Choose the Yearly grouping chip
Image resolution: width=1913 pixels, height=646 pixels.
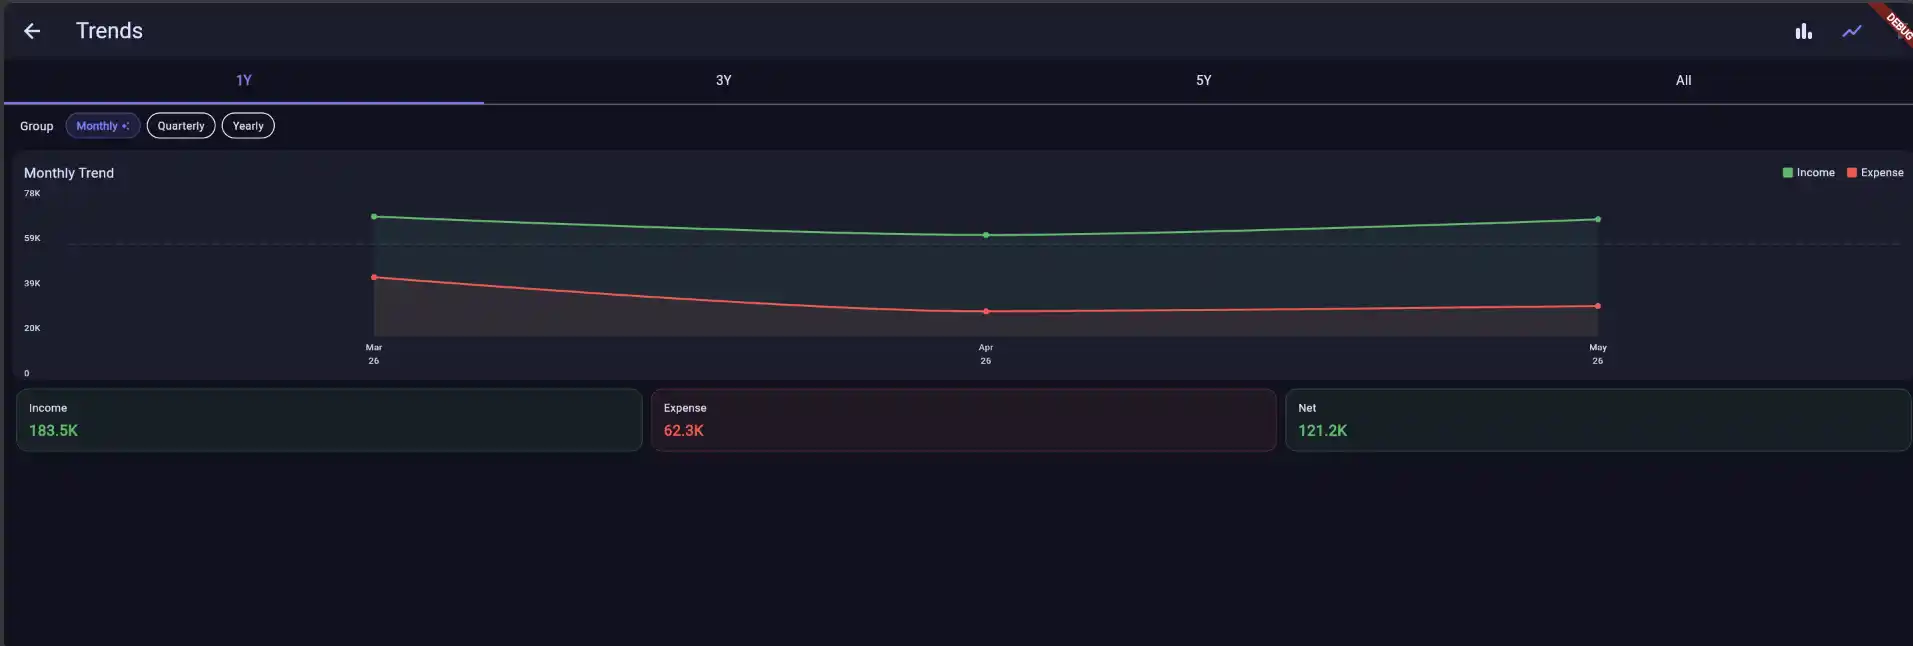coord(248,126)
